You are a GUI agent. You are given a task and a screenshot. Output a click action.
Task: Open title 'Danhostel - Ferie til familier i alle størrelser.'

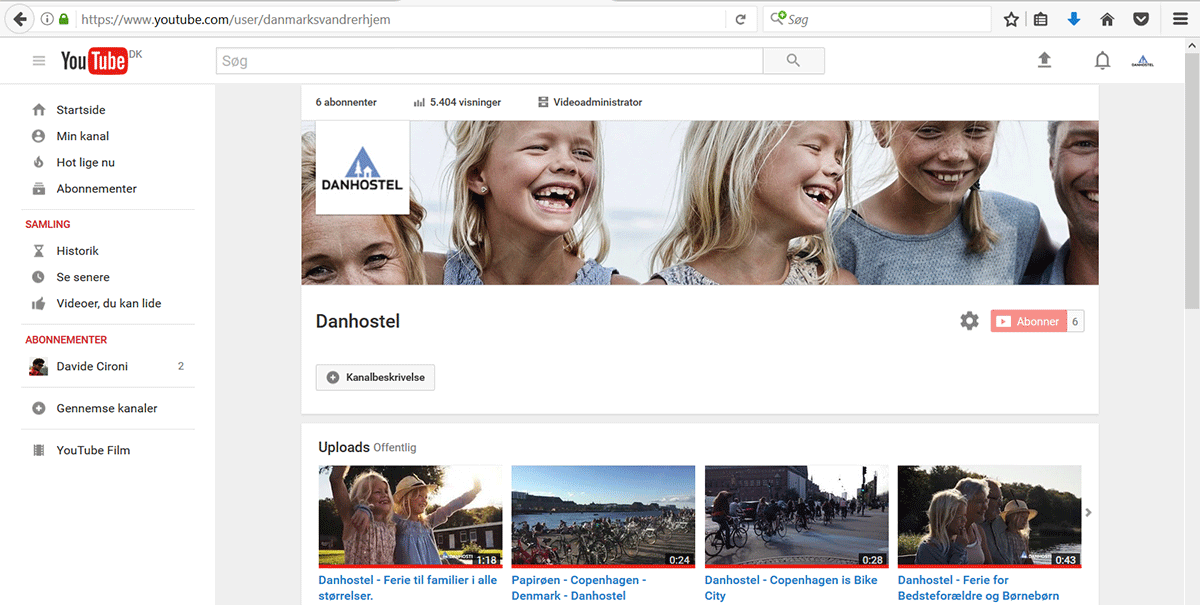pos(408,588)
